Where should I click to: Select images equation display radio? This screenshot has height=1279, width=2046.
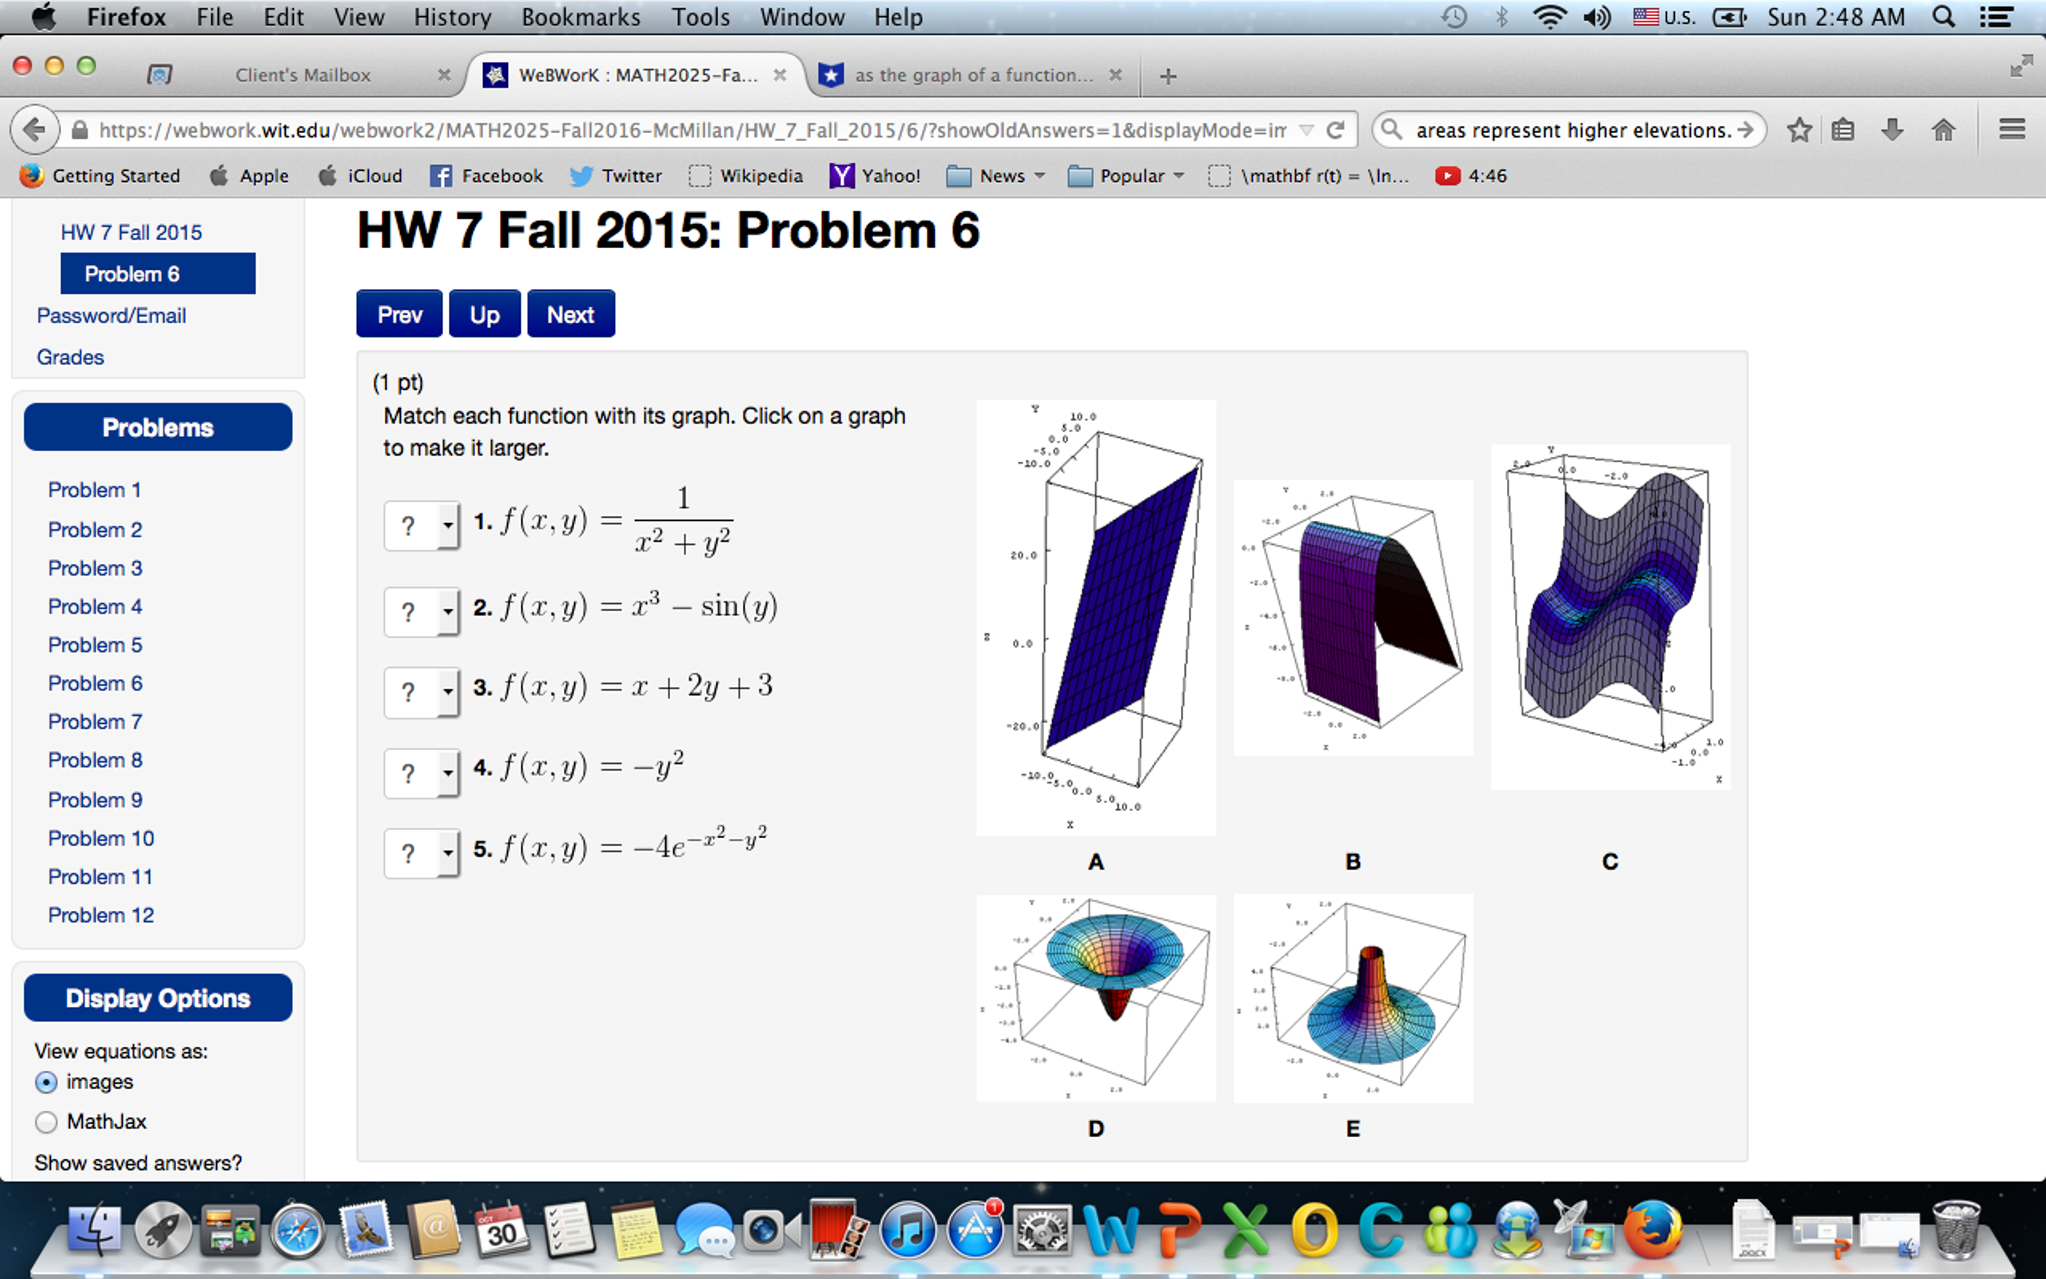tap(46, 1082)
